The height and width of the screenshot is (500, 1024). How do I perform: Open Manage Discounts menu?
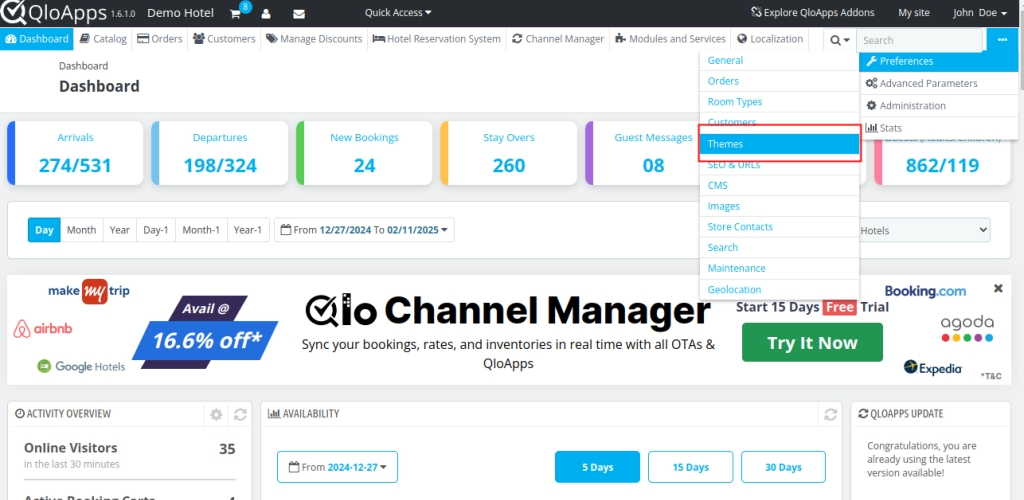[314, 39]
